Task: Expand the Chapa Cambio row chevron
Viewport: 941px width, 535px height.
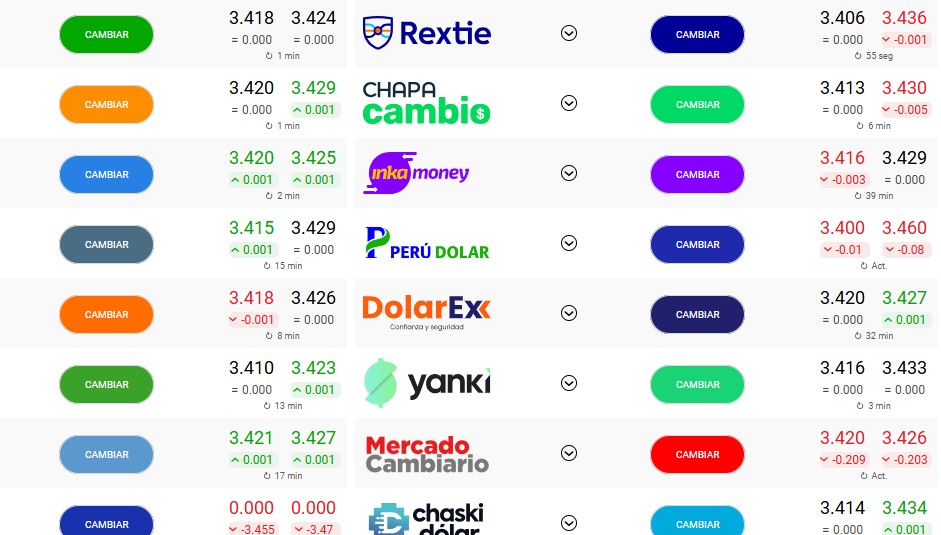Action: [569, 103]
